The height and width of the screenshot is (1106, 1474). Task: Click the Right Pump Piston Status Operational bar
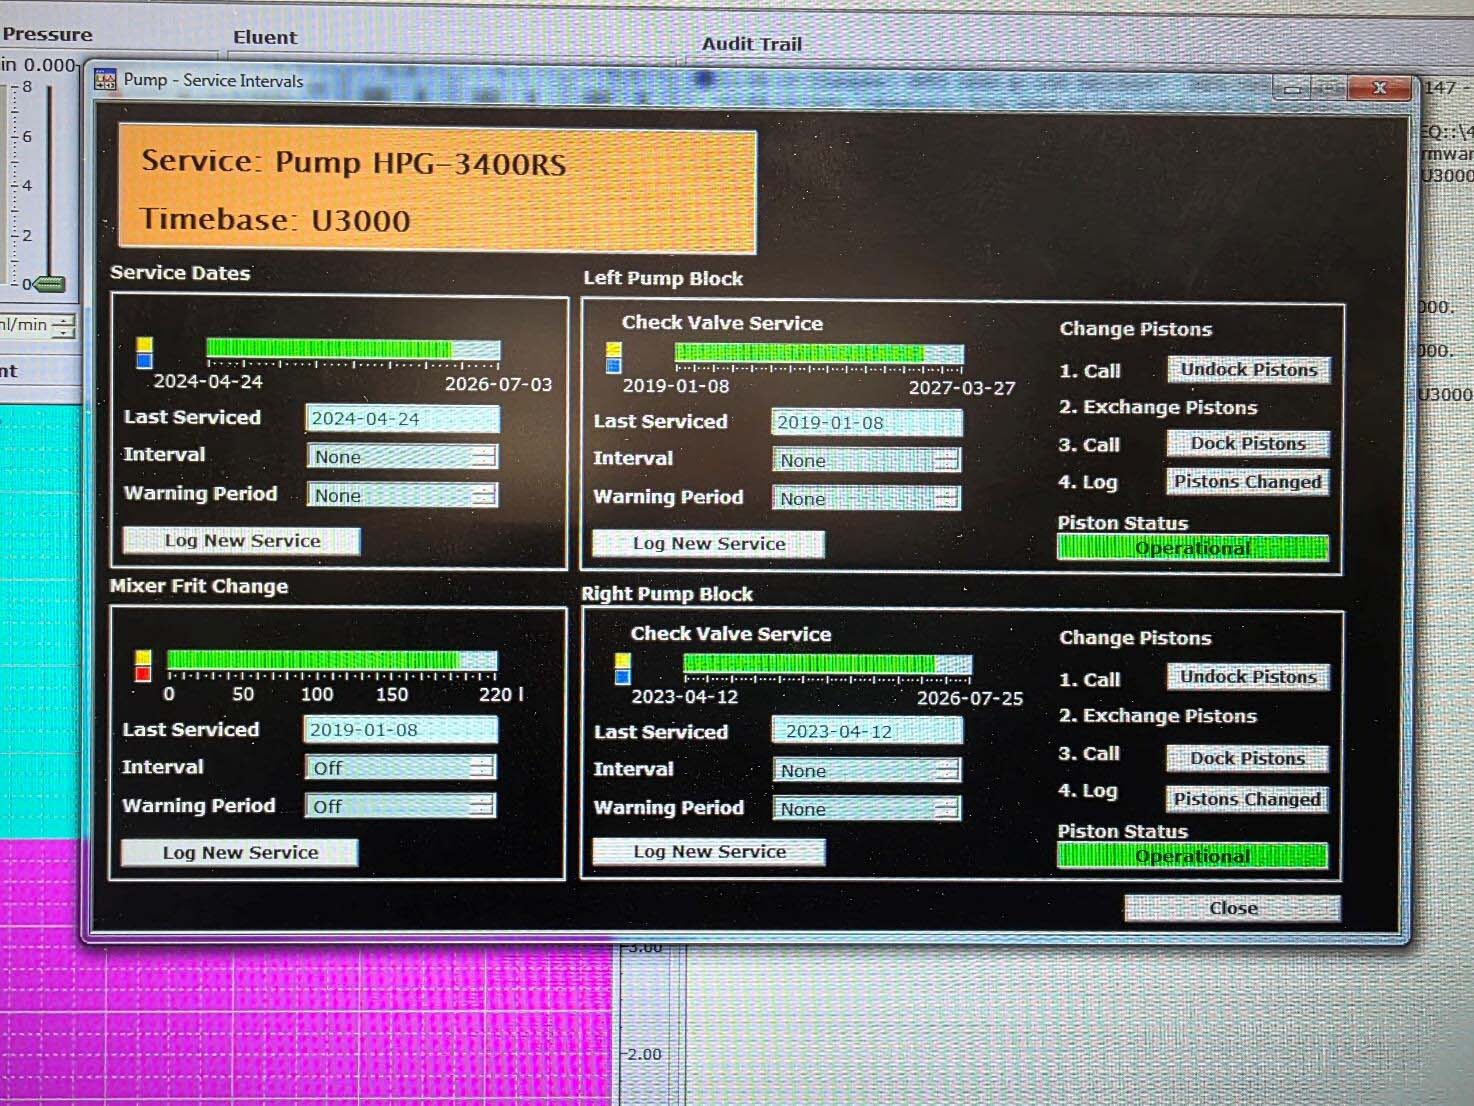click(1193, 856)
